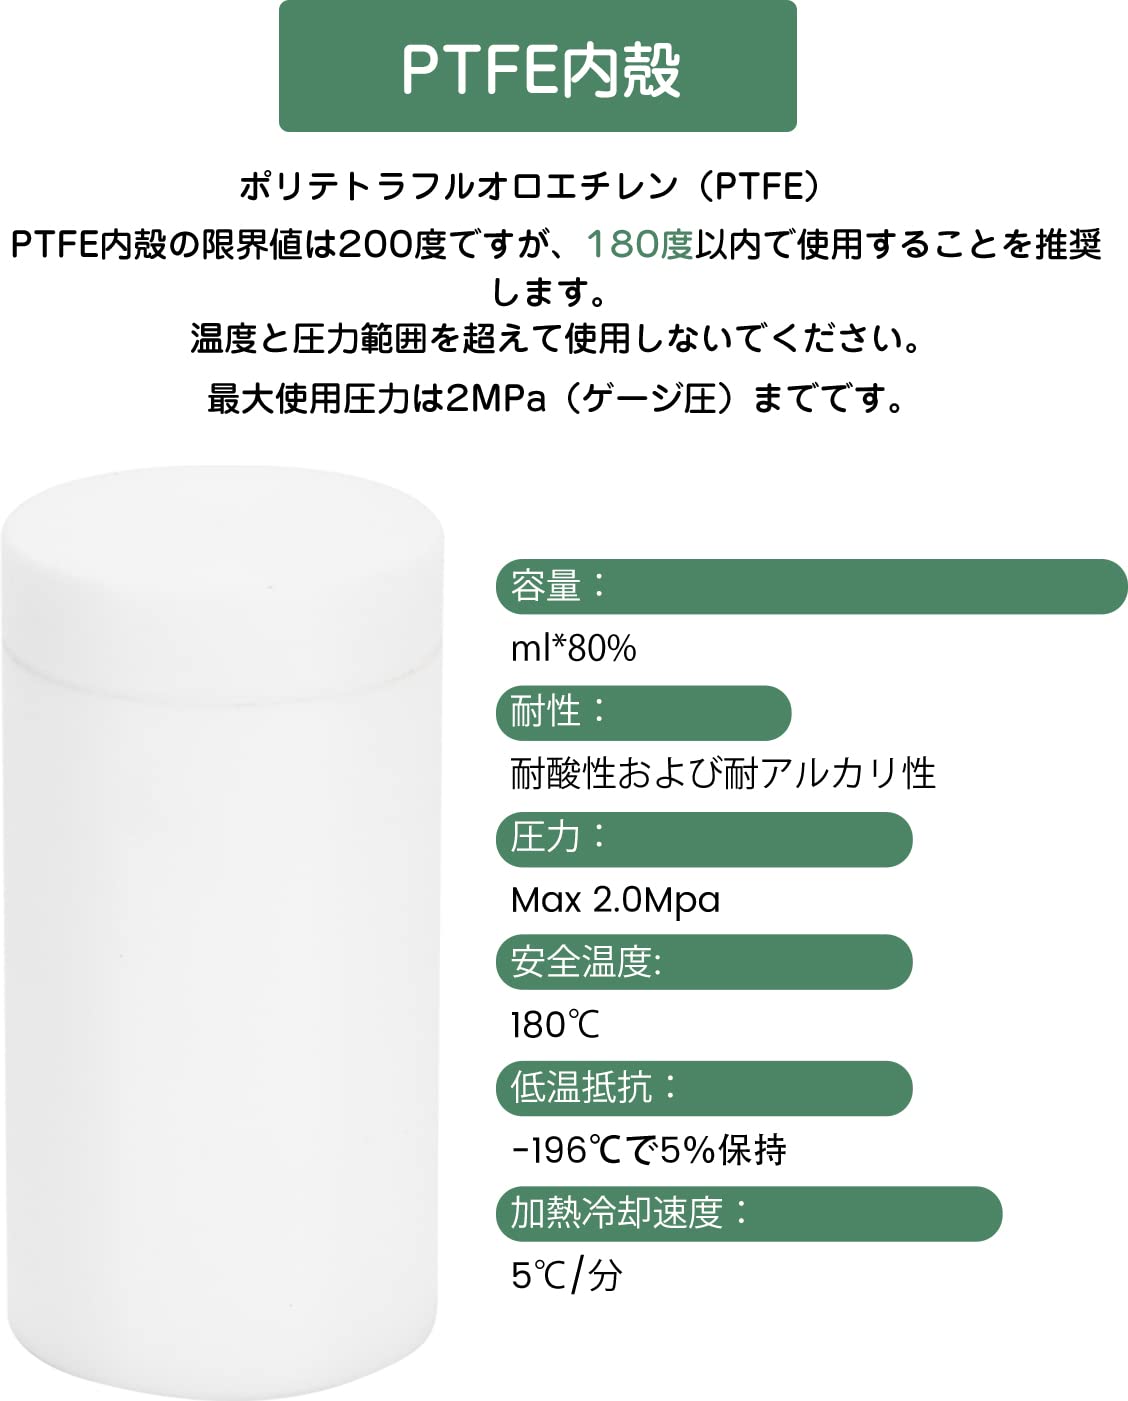
Task: Select the 低温抵抗 green label
Action: coord(704,1088)
